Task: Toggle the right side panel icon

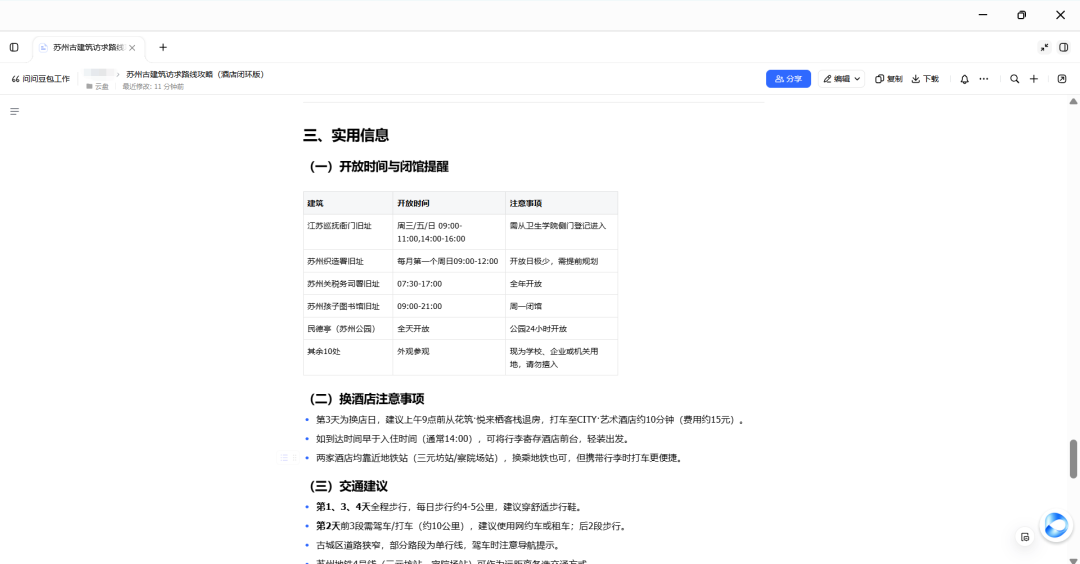Action: (x=1063, y=48)
